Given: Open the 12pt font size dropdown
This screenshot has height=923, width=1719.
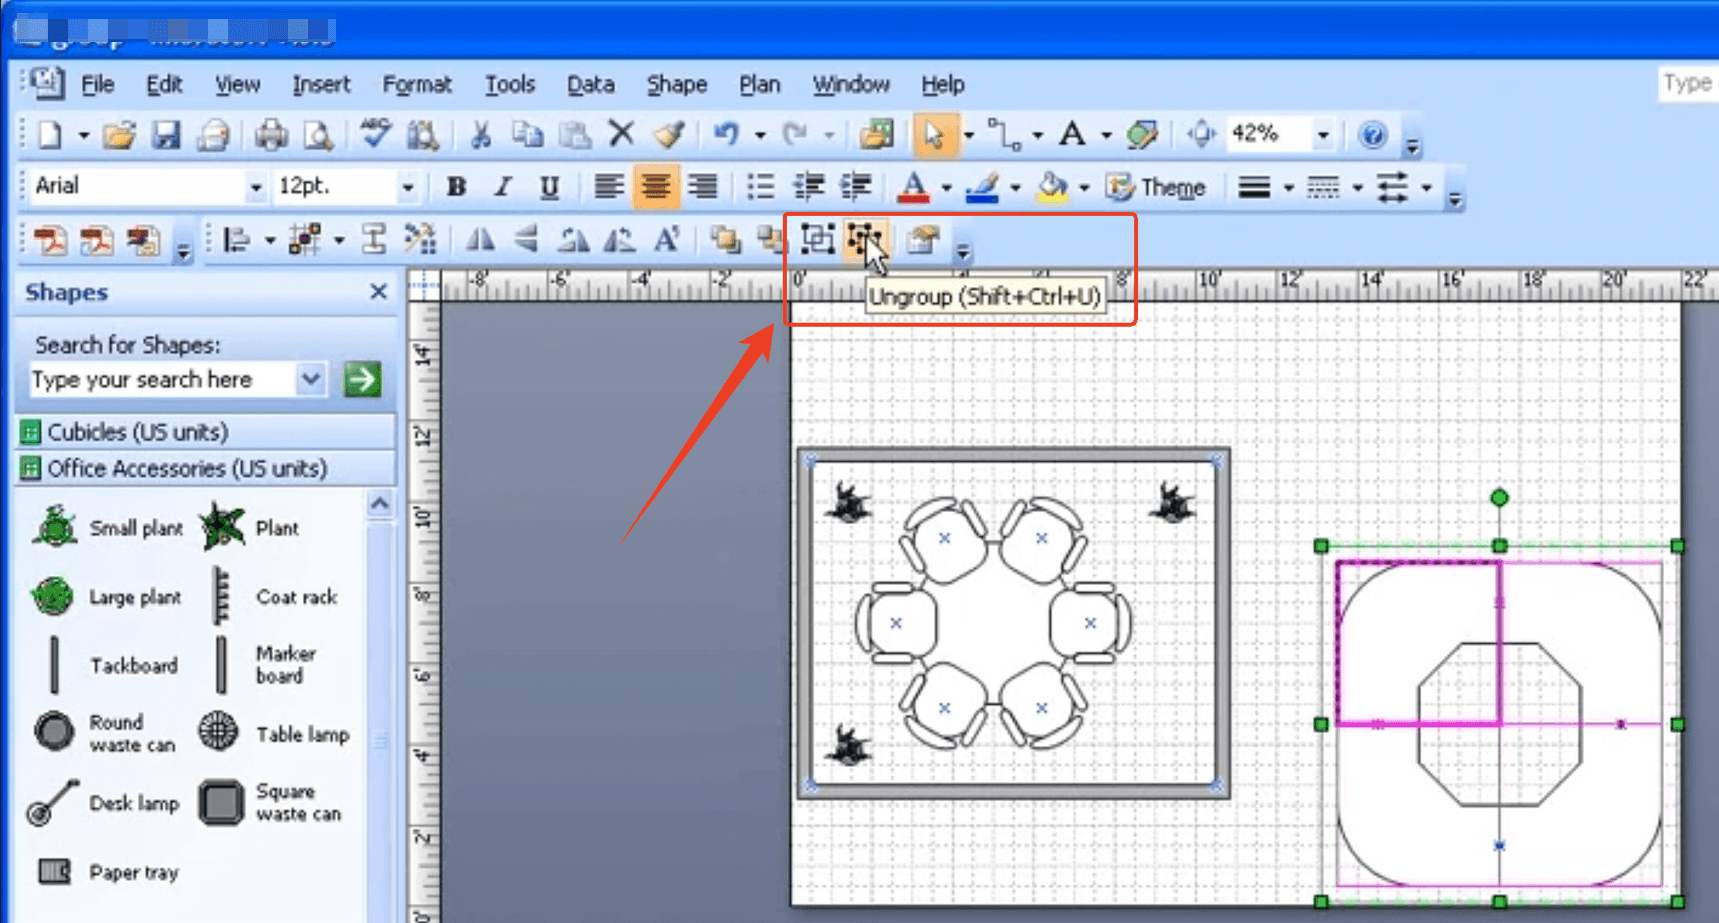Looking at the screenshot, I should (407, 187).
